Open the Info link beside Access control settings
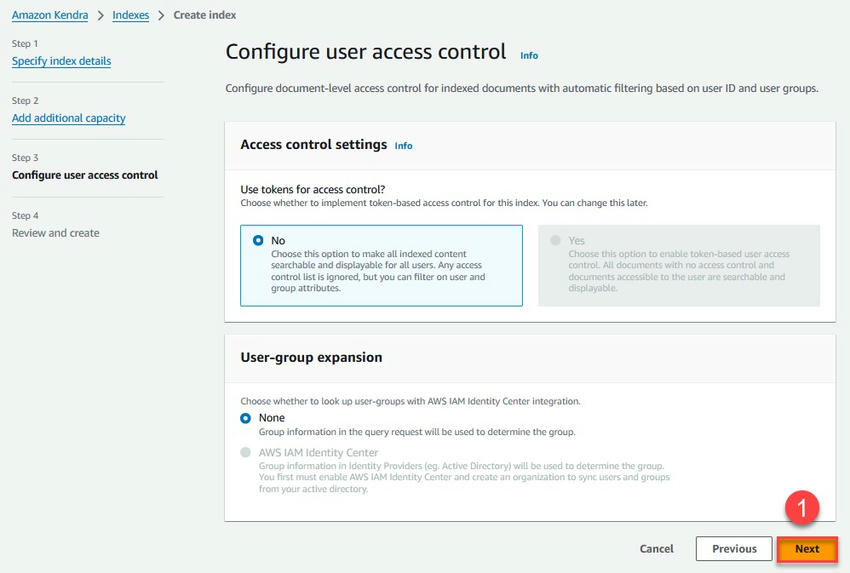The height and width of the screenshot is (573, 850). click(403, 146)
